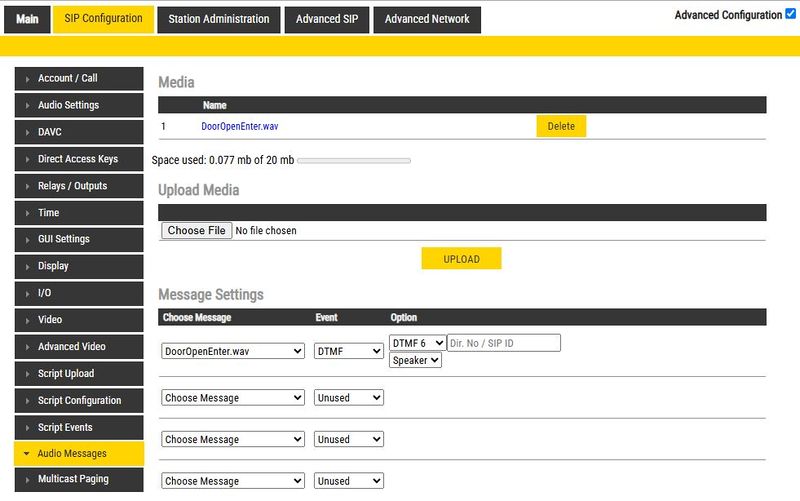Open the DoorOpenEnter.wav file link

[239, 127]
